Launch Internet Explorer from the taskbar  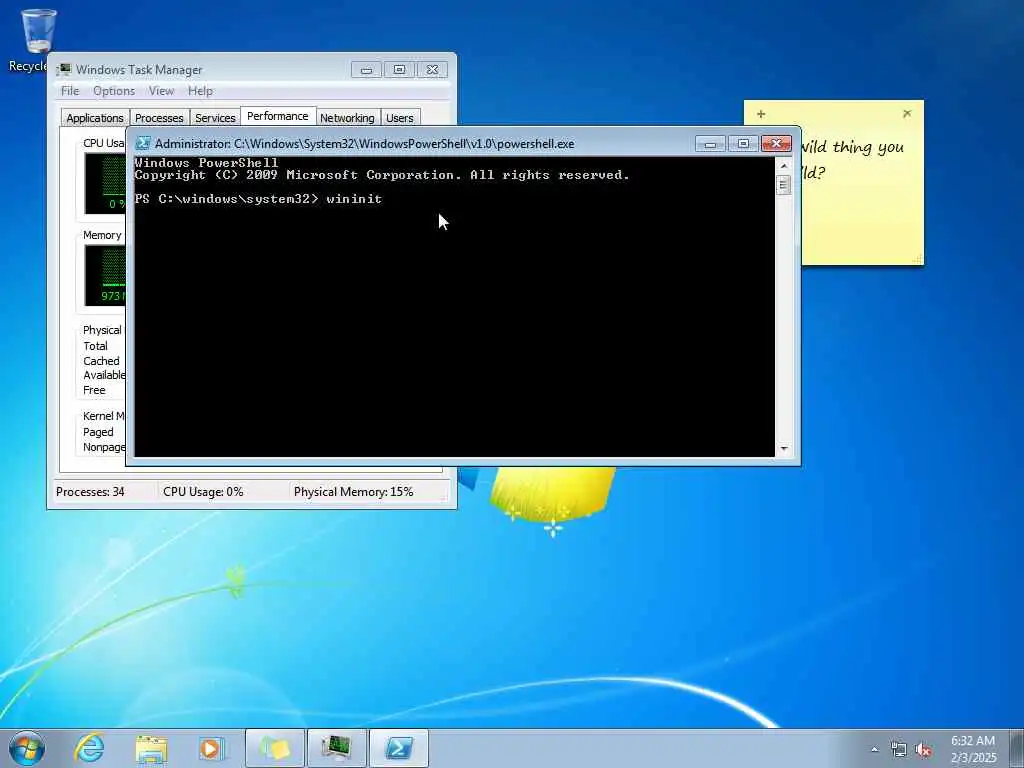point(89,748)
